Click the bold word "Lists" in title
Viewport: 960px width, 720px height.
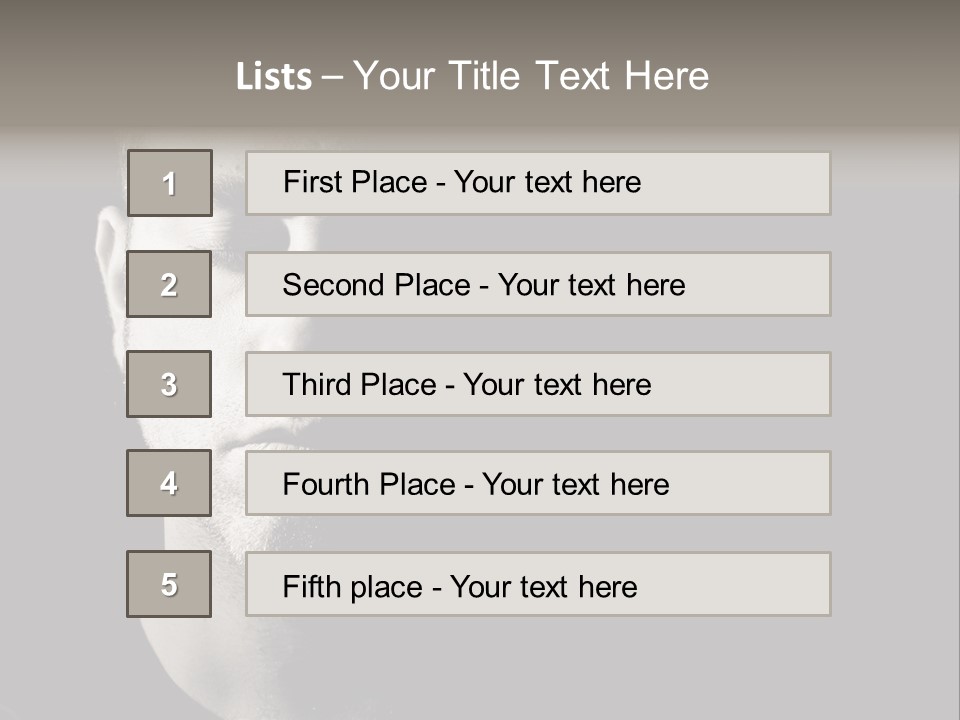pyautogui.click(x=273, y=77)
